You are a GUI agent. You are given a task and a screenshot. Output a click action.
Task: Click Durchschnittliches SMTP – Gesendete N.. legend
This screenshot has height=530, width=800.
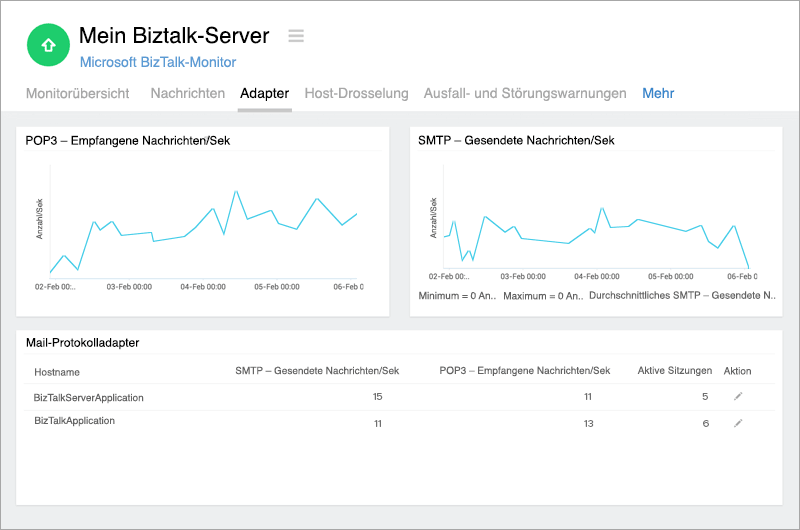pyautogui.click(x=682, y=295)
